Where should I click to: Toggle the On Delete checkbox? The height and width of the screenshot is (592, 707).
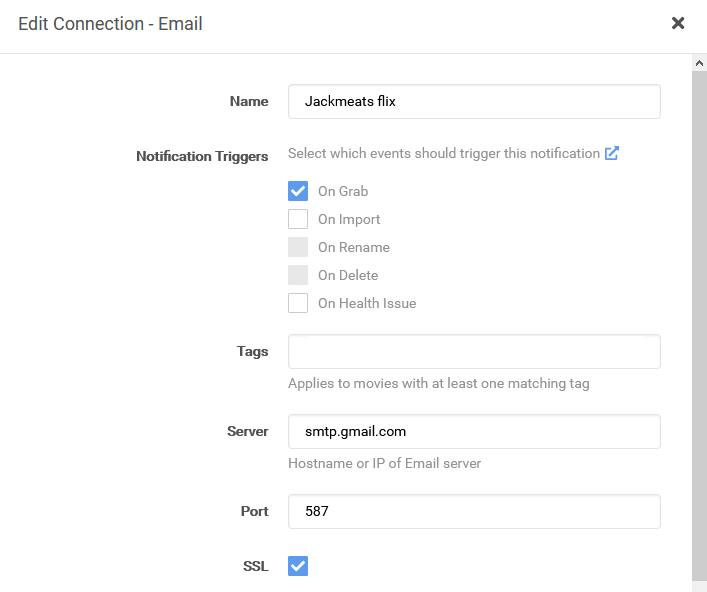point(298,275)
